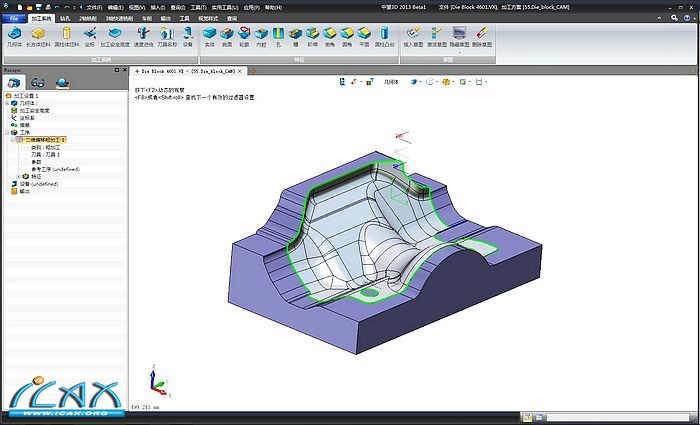Switch to the 钻孔 ribbon tab
Screen dimensions: 700x425
63,18
